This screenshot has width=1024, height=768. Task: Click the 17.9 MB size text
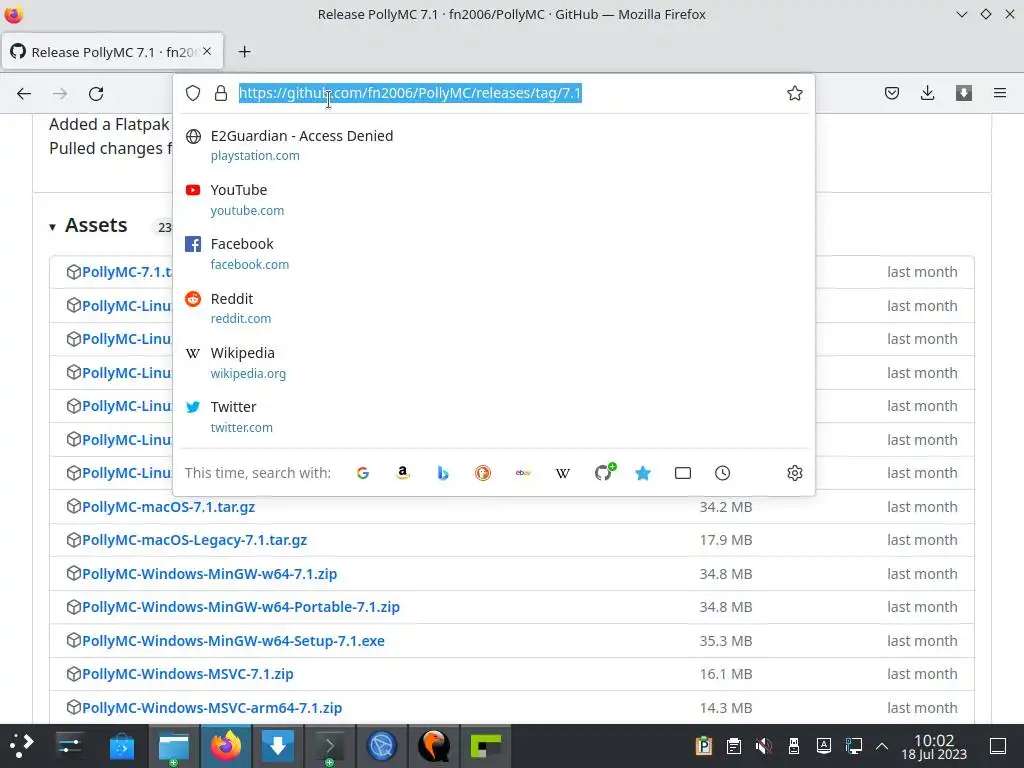(x=726, y=540)
